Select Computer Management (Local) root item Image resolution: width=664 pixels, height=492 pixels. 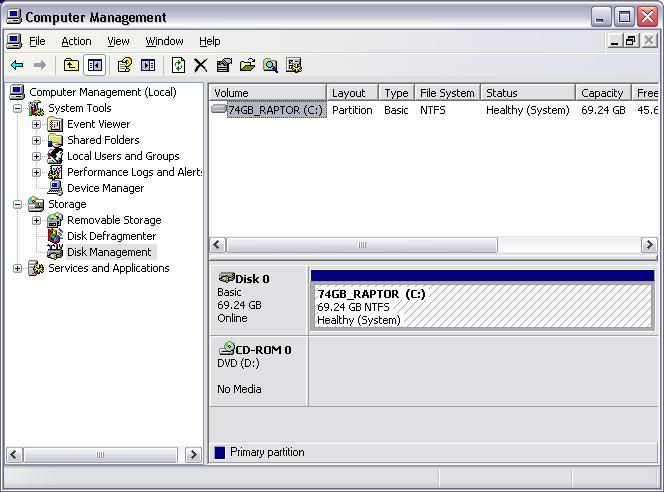click(102, 92)
